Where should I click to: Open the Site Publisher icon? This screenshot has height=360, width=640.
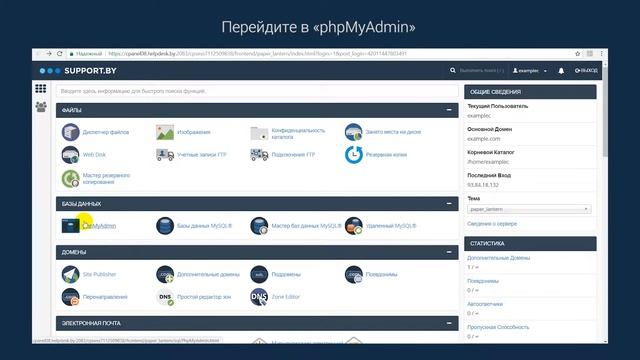[70, 274]
